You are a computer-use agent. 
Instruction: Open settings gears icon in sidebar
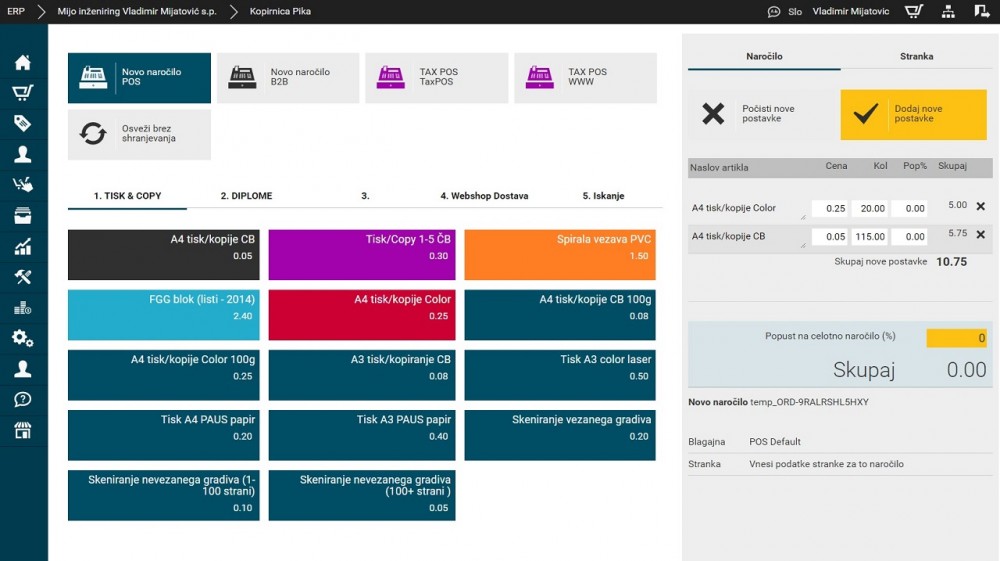22,338
